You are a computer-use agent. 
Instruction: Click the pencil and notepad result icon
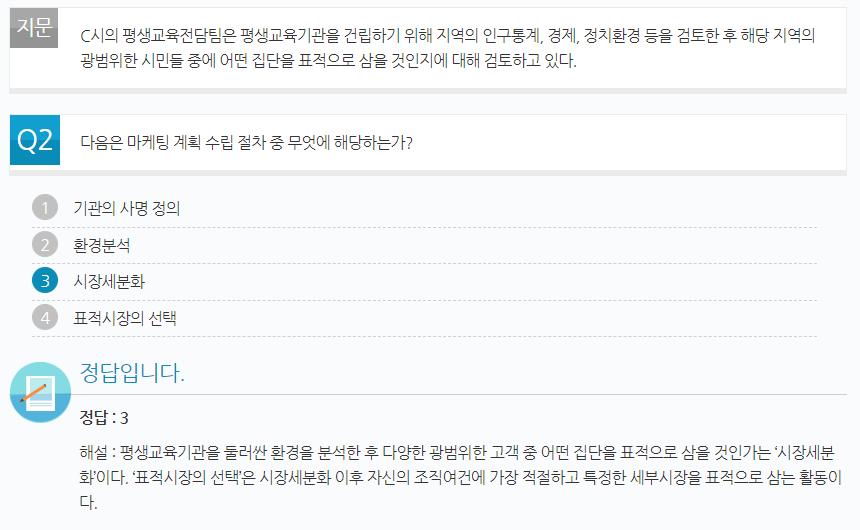click(40, 392)
